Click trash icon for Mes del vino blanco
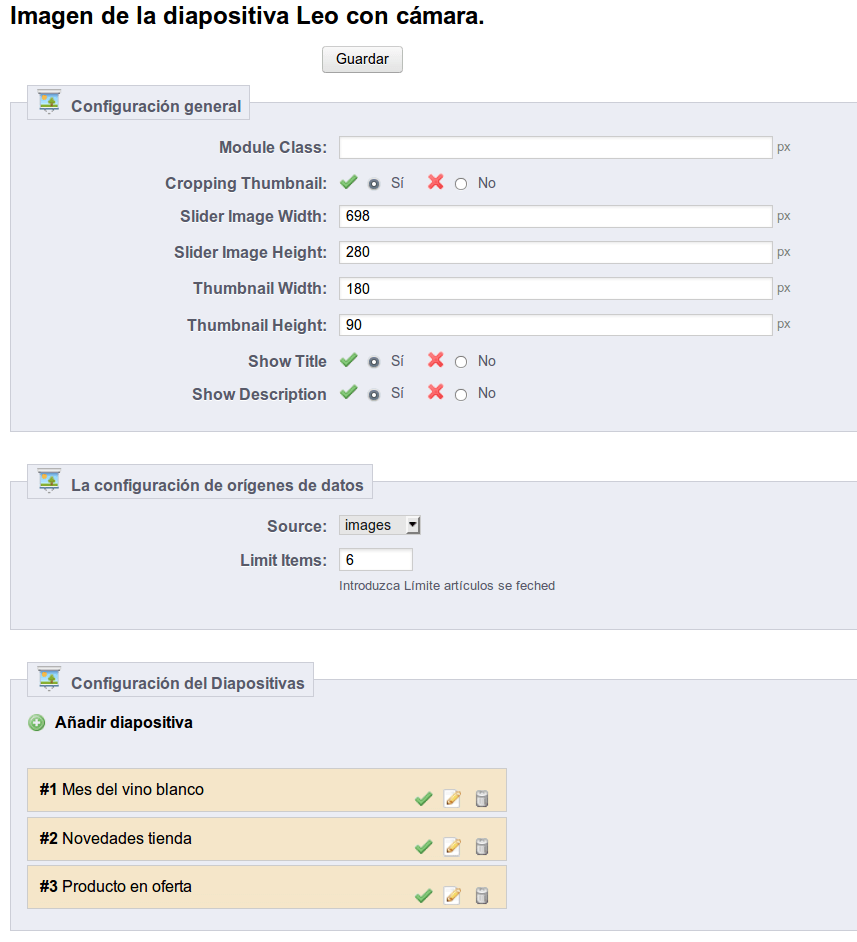Screen dimensions: 857x942 [482, 798]
